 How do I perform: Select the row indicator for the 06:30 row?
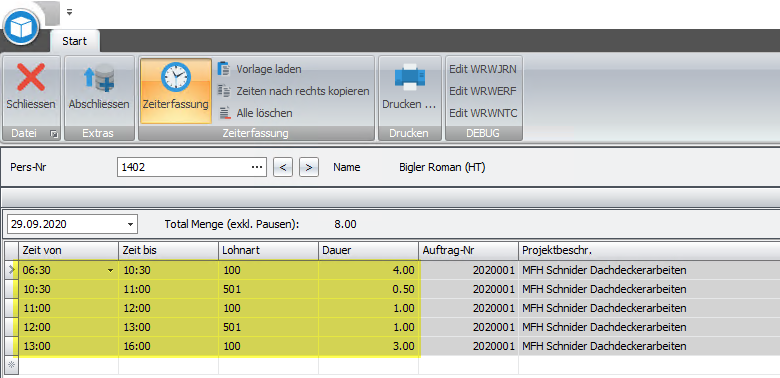tap(11, 271)
